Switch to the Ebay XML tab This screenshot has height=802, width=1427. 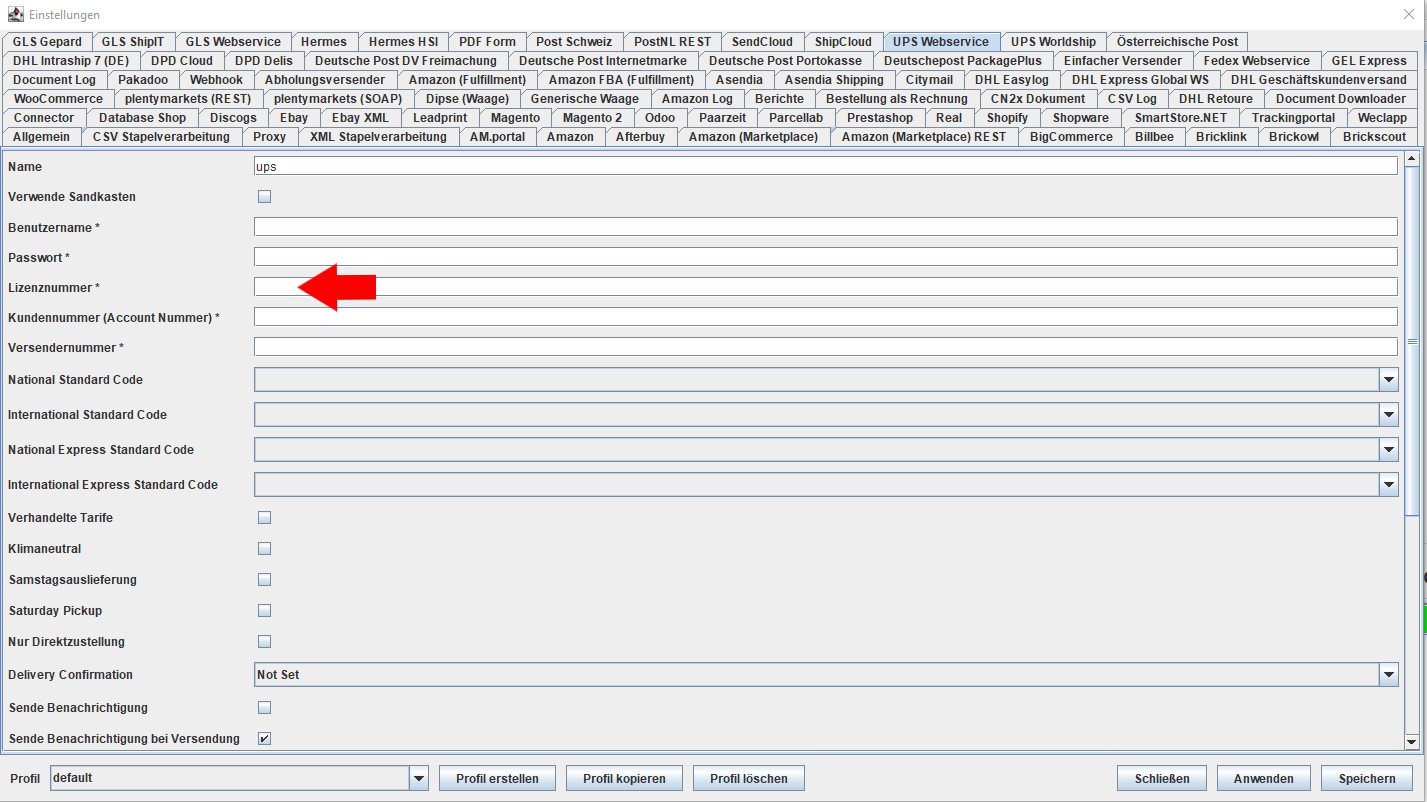360,118
